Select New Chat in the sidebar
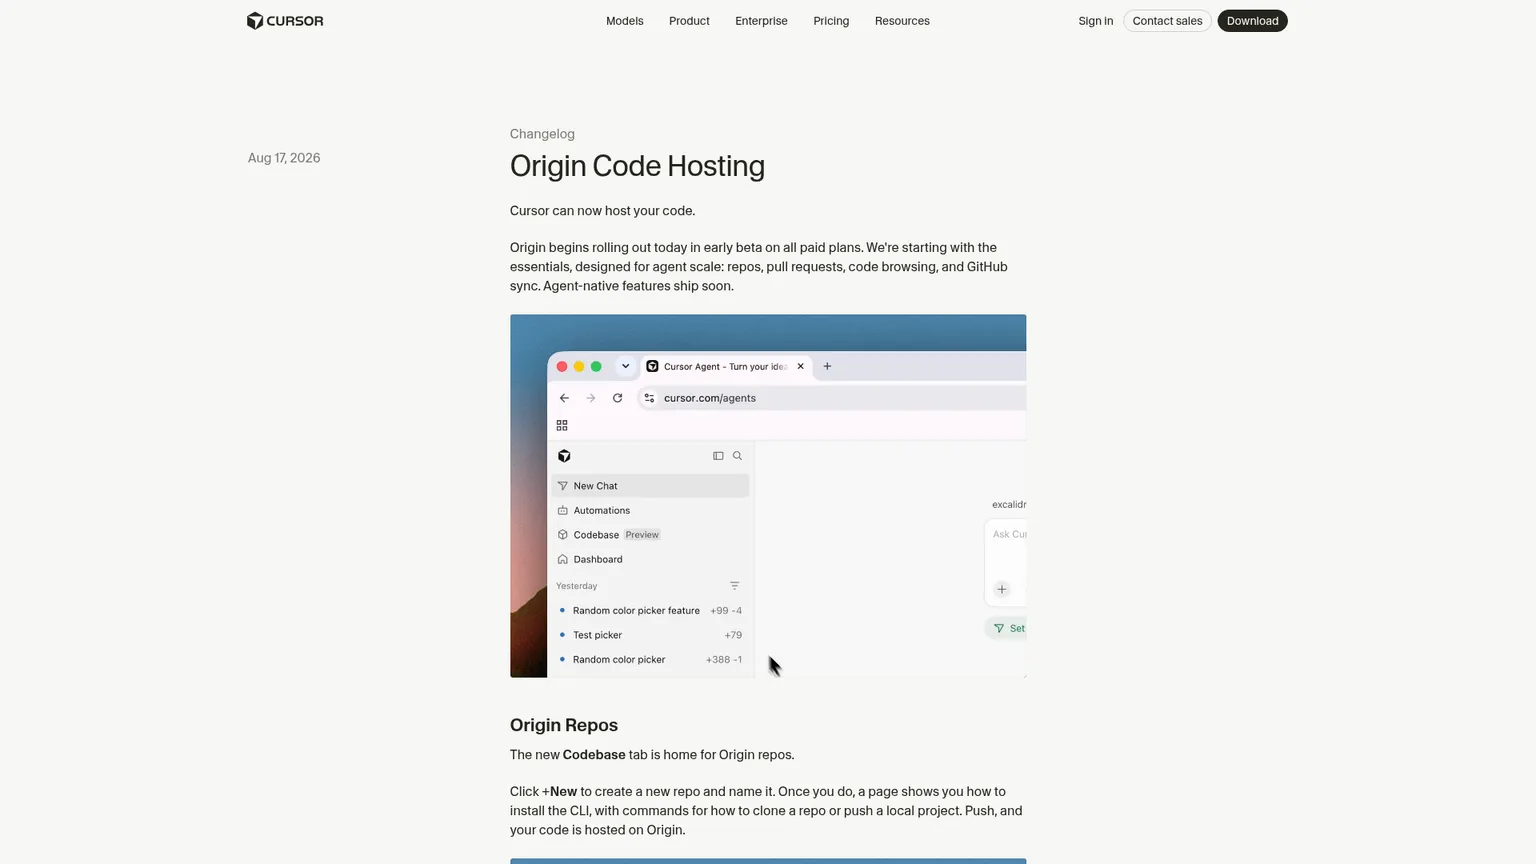 pyautogui.click(x=650, y=486)
